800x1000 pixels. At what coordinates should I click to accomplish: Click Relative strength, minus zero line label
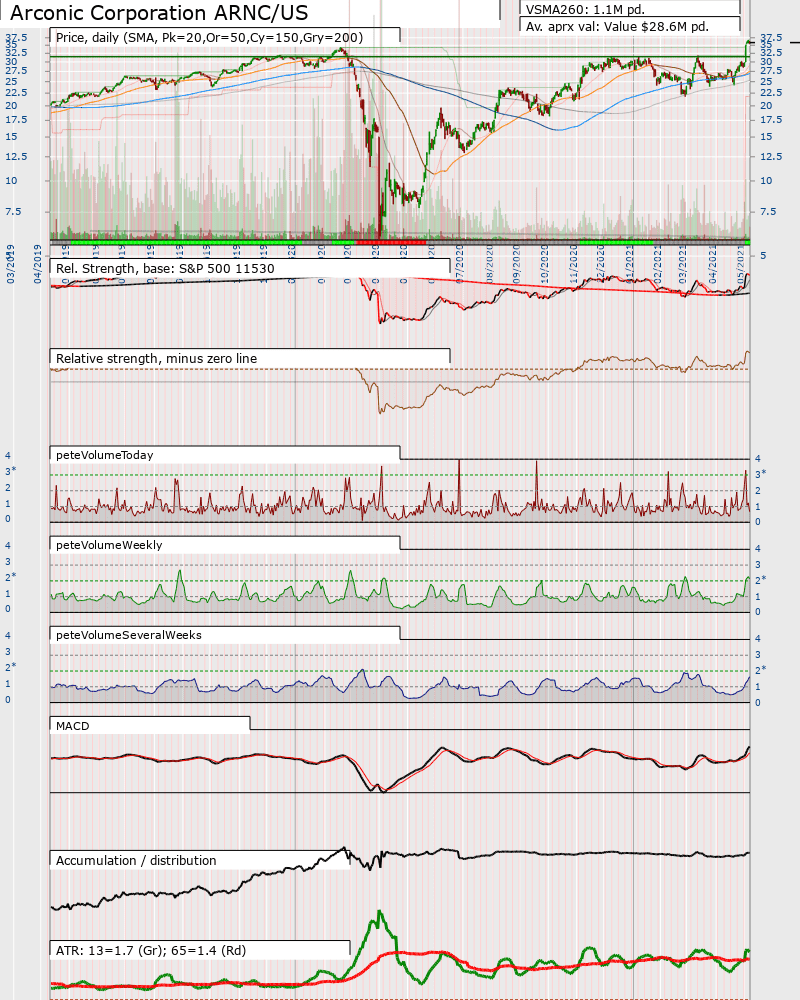(163, 357)
